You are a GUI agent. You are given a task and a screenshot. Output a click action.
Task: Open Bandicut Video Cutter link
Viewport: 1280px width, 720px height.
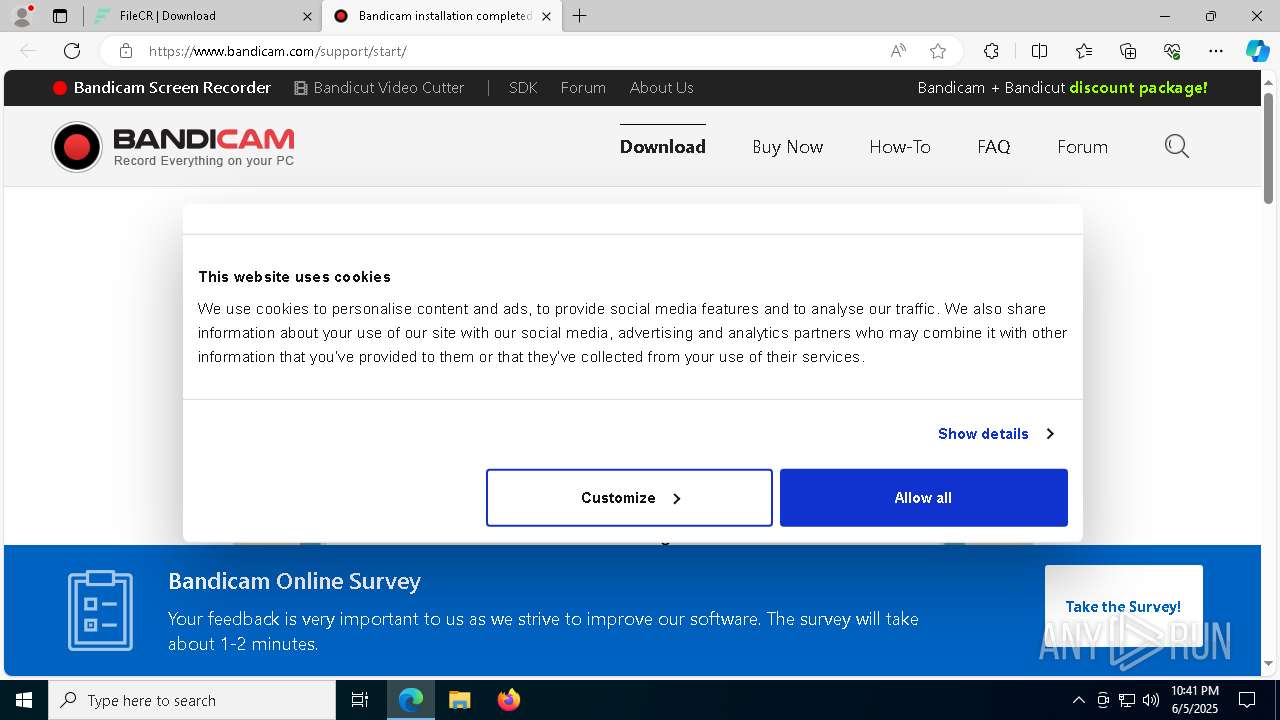click(x=379, y=88)
